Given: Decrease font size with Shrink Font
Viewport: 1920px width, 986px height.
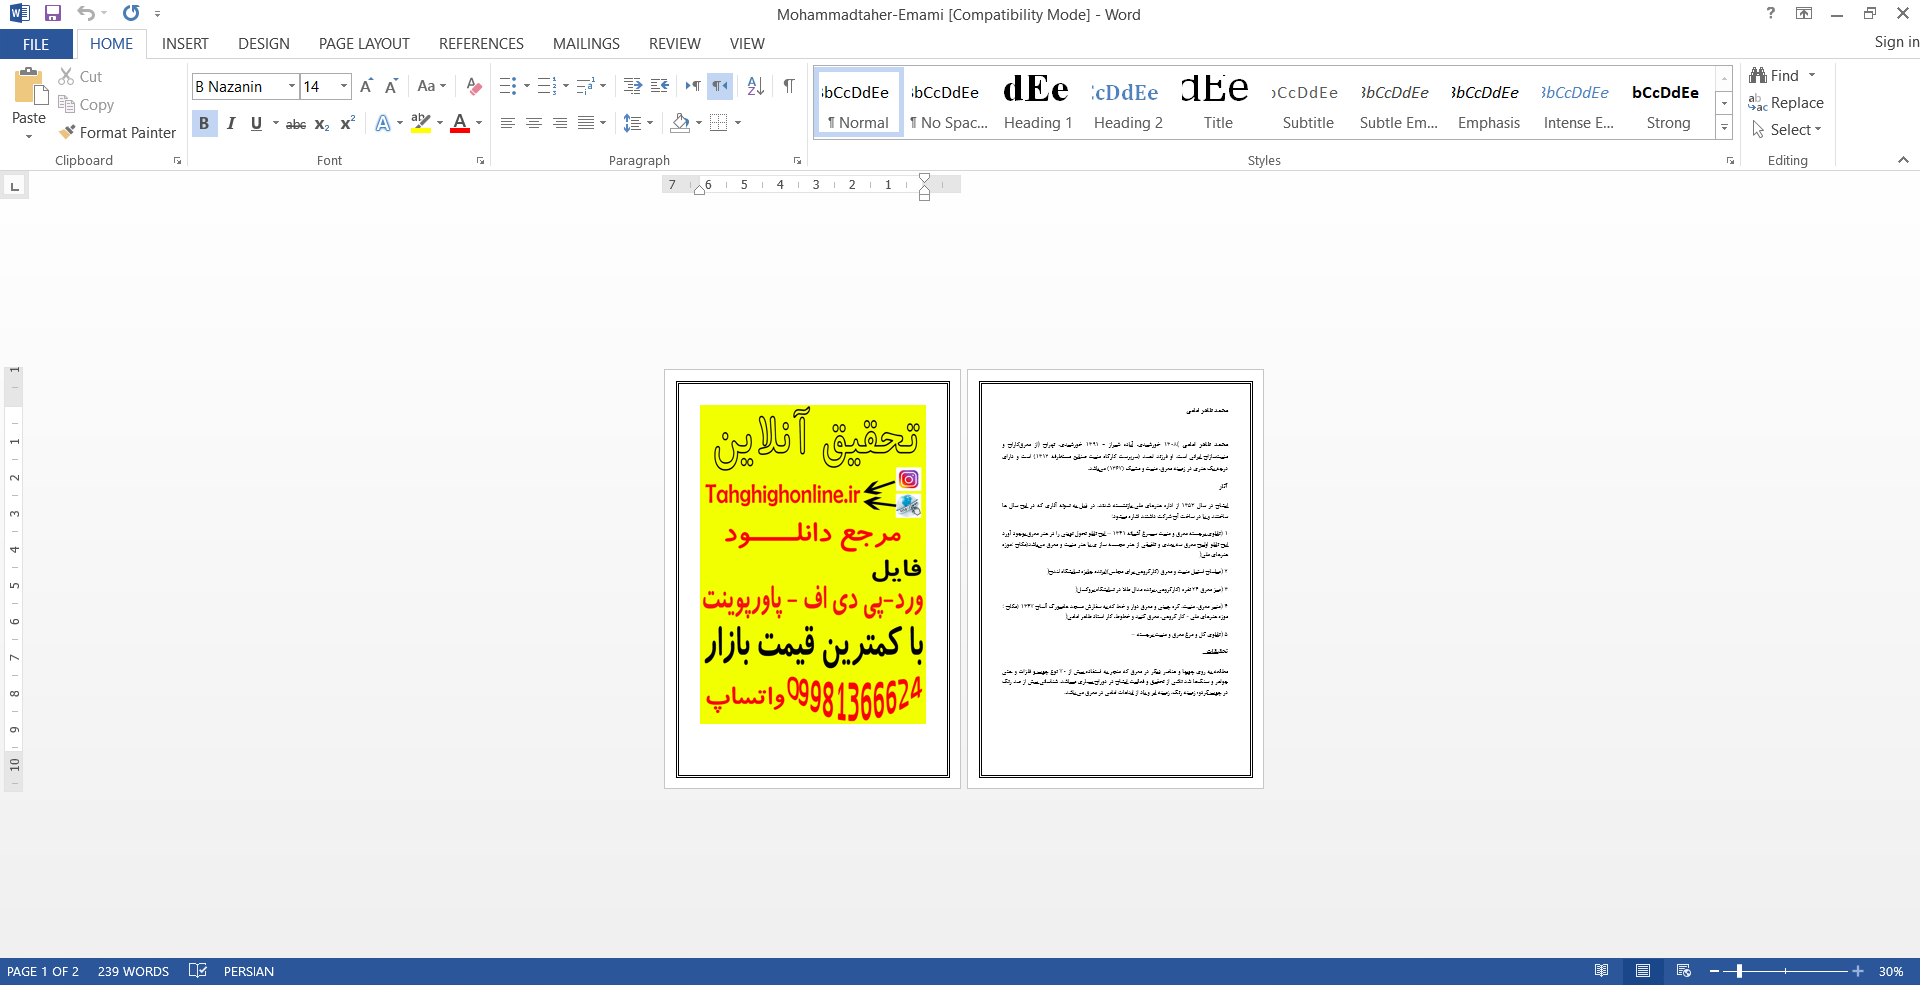Looking at the screenshot, I should pyautogui.click(x=391, y=86).
